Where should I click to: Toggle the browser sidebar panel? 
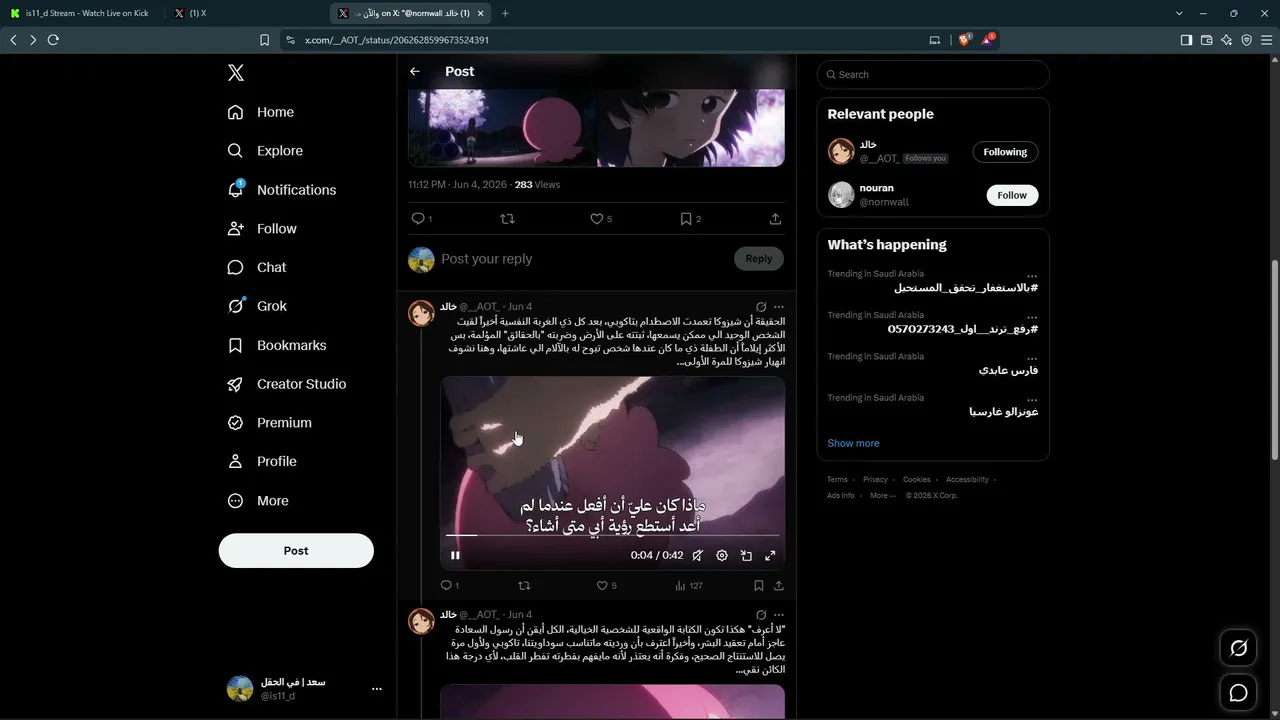[1186, 40]
